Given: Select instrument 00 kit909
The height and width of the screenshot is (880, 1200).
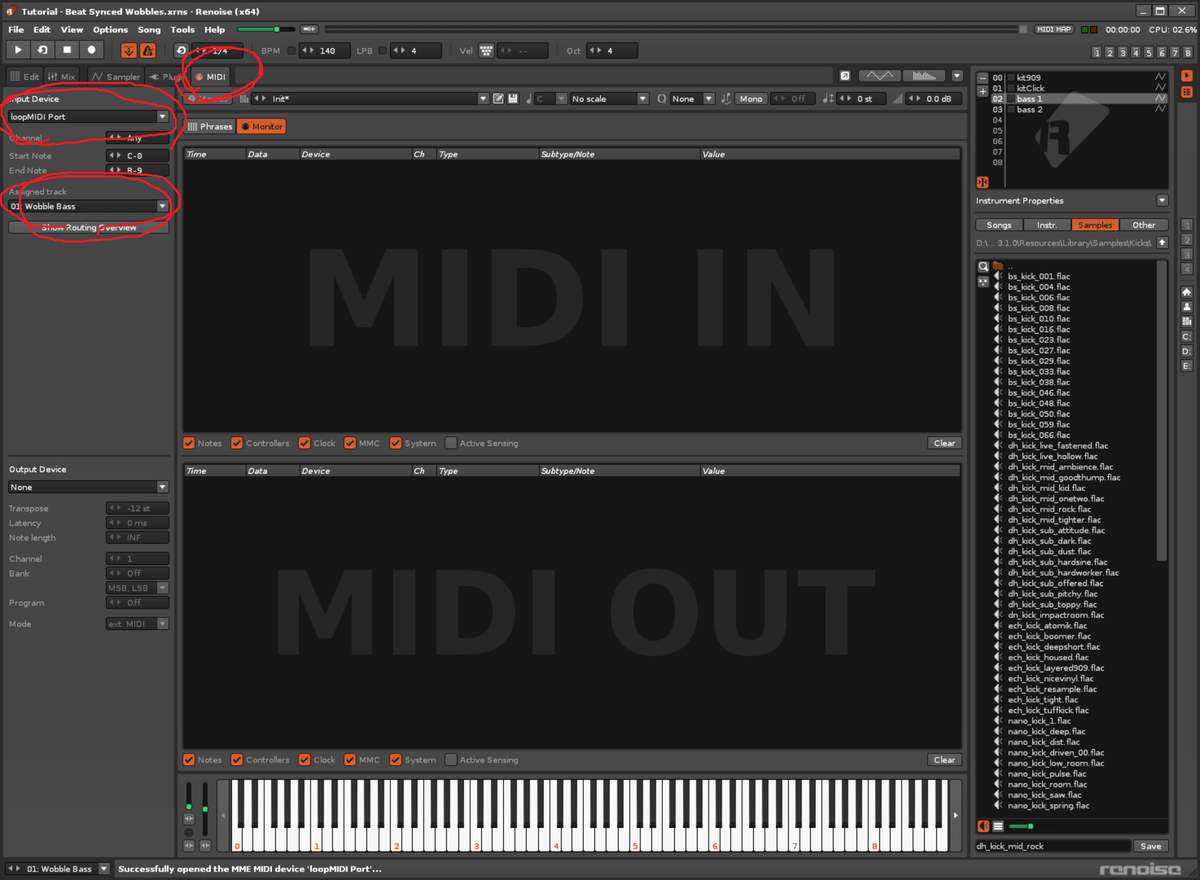Looking at the screenshot, I should (x=1080, y=77).
